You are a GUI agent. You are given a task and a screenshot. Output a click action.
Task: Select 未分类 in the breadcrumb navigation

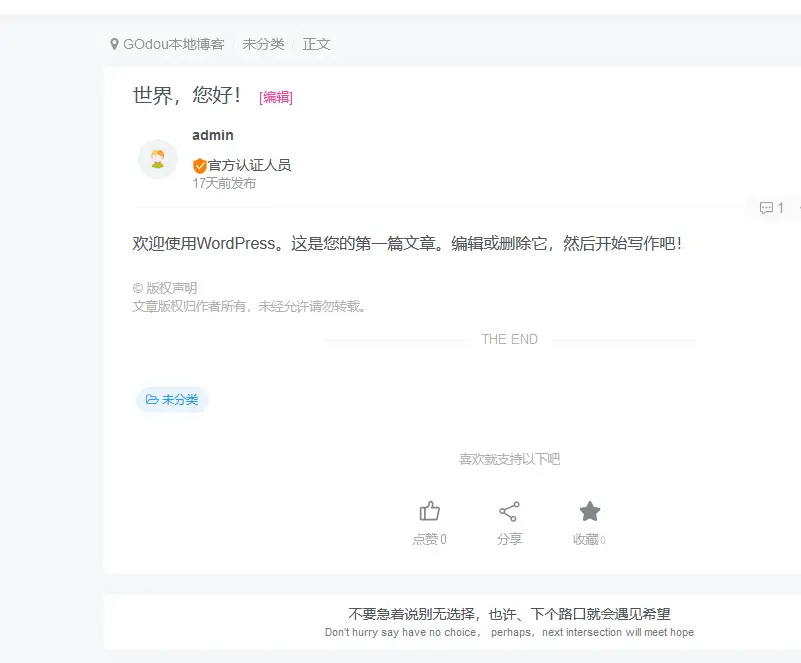[x=262, y=44]
